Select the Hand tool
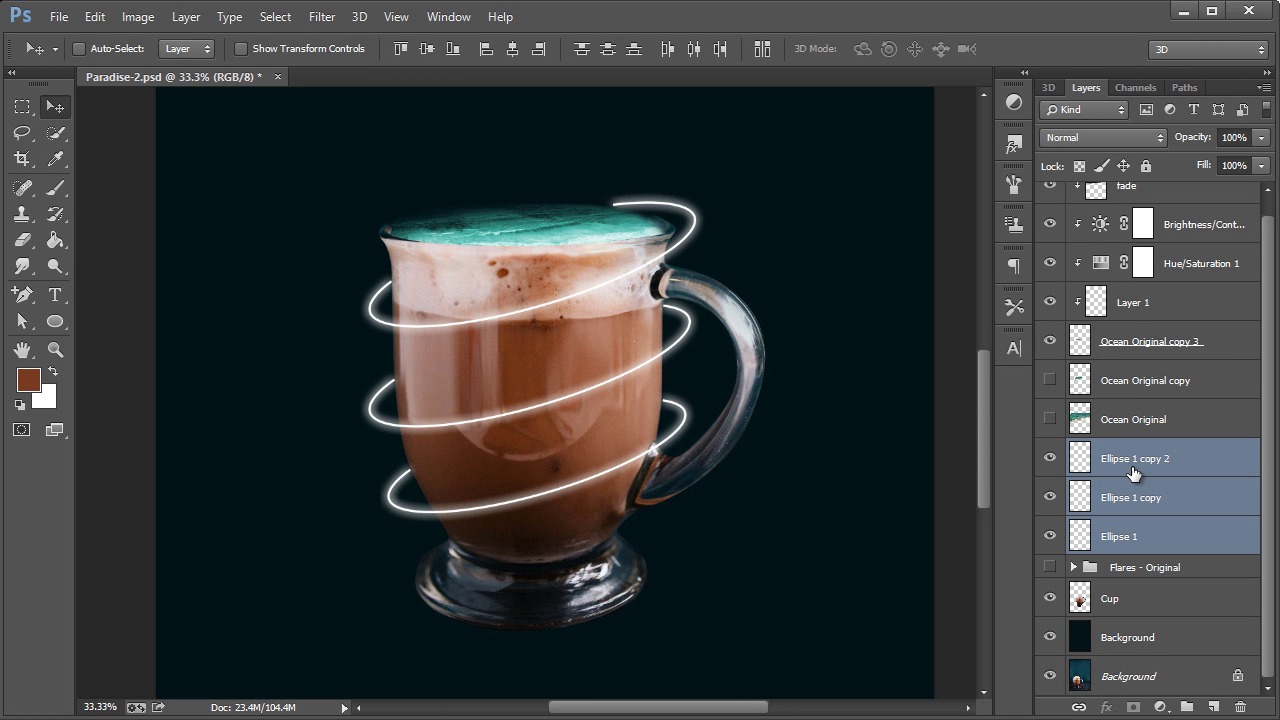1280x720 pixels. (22, 349)
